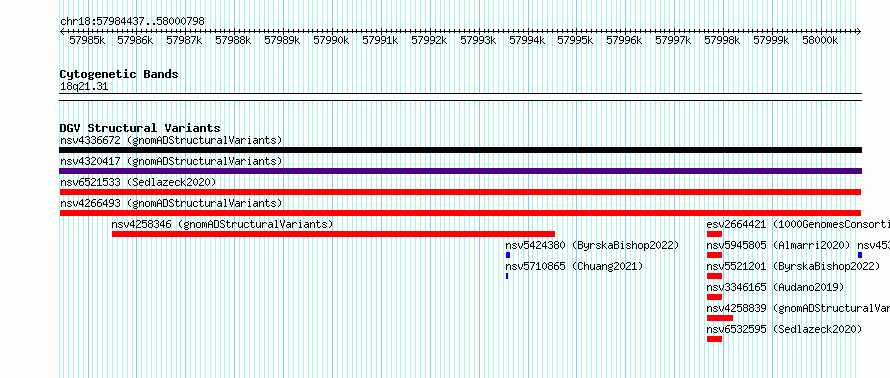Image resolution: width=890 pixels, height=378 pixels.
Task: Click the 57989k ruler tick label
Action: 282,40
